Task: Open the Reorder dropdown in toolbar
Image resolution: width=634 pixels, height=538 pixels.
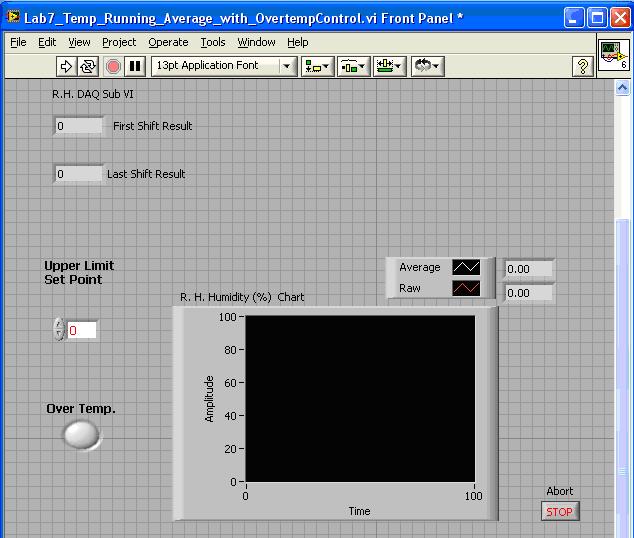Action: click(426, 66)
